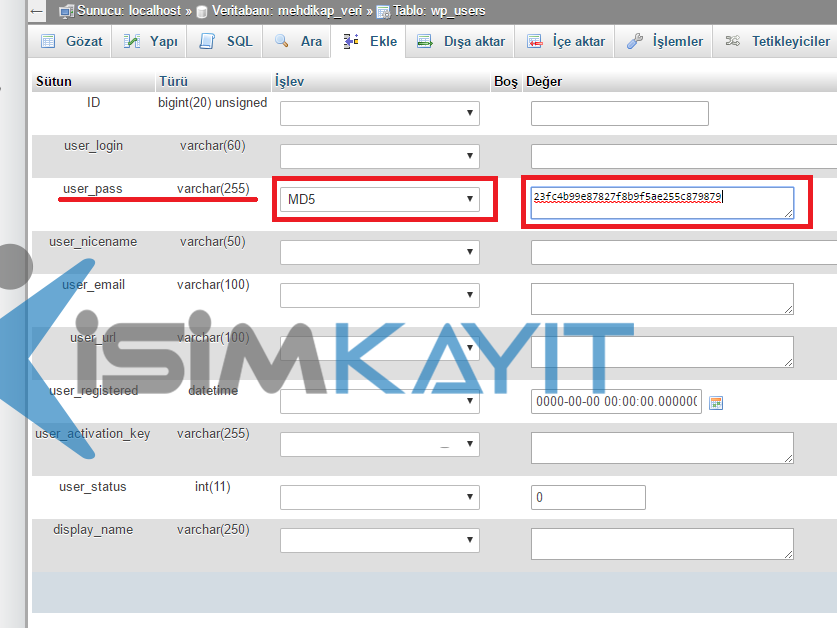This screenshot has height=628, width=837.
Task: Click the İşlev column header
Action: pos(289,81)
